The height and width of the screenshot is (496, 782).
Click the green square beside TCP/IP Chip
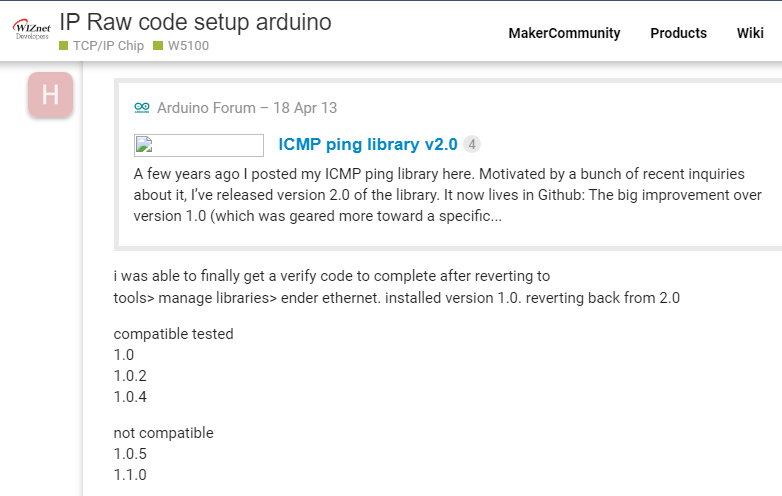[63, 46]
